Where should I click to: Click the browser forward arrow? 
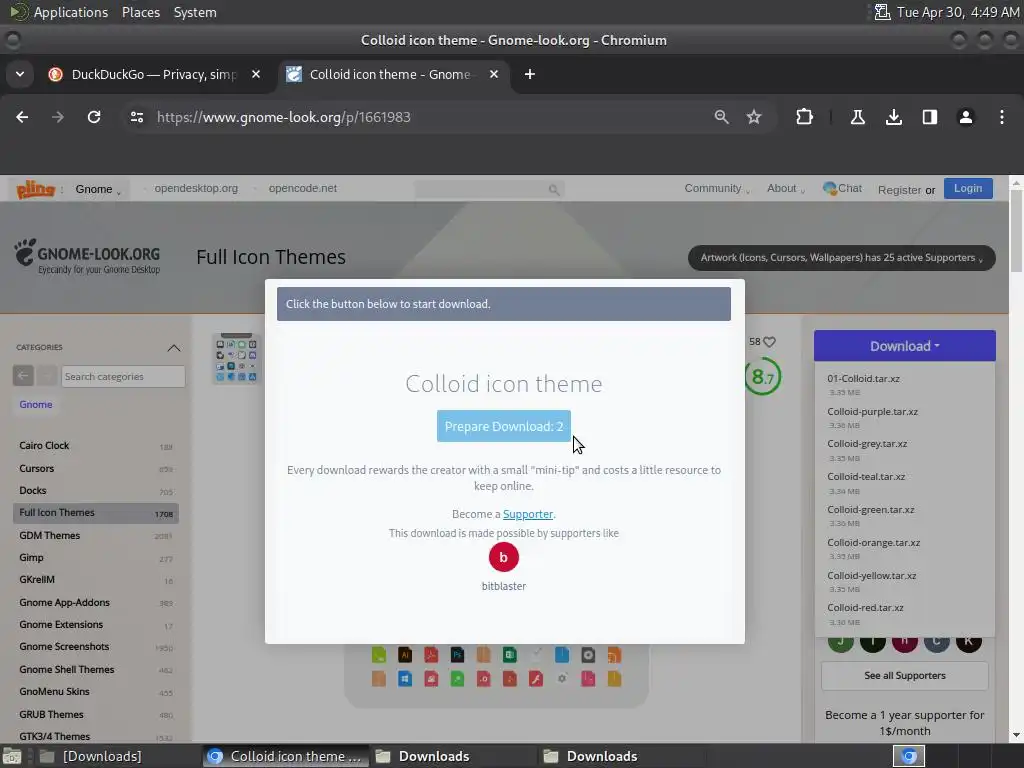tap(58, 117)
